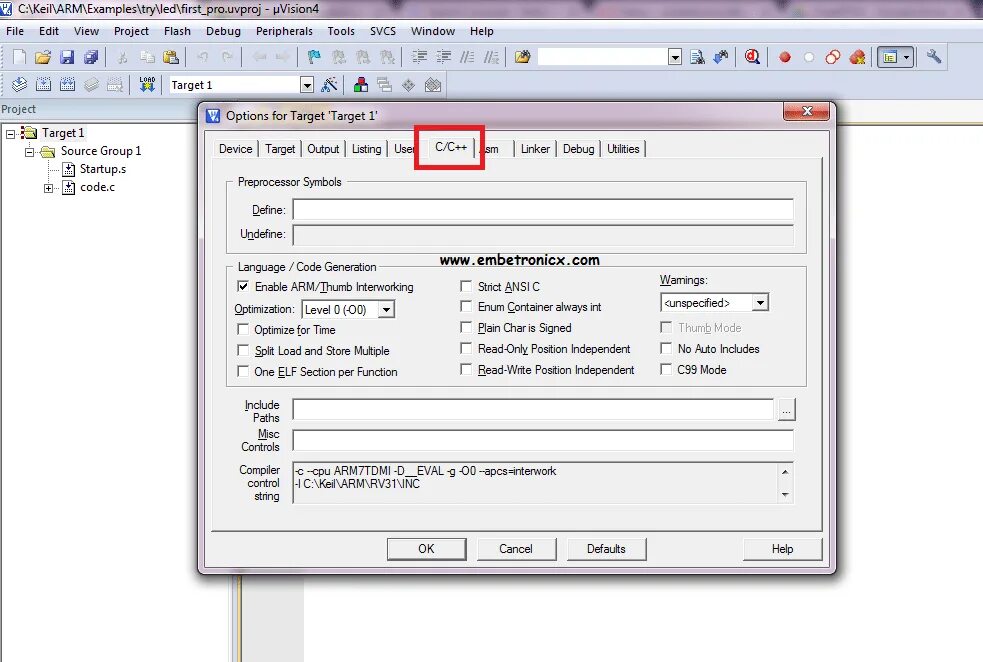This screenshot has width=983, height=662.
Task: Open the toolbar find text dropdown arrow
Action: pyautogui.click(x=675, y=57)
